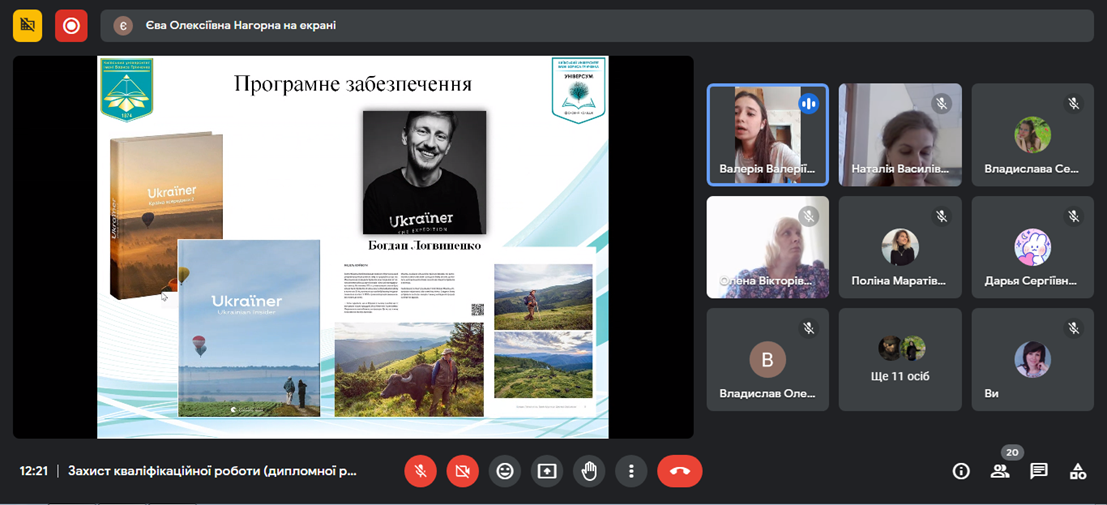Open the three-dot more options menu
The height and width of the screenshot is (505, 1107).
tap(631, 471)
